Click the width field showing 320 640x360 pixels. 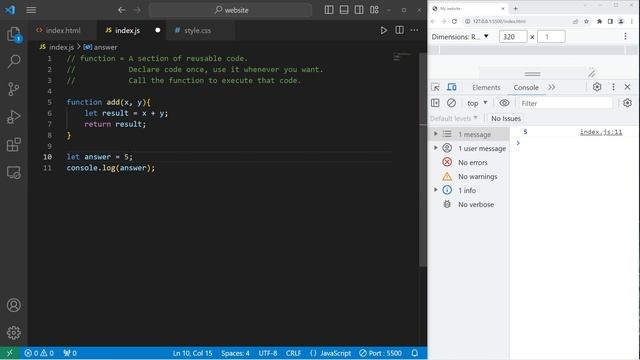(x=513, y=37)
